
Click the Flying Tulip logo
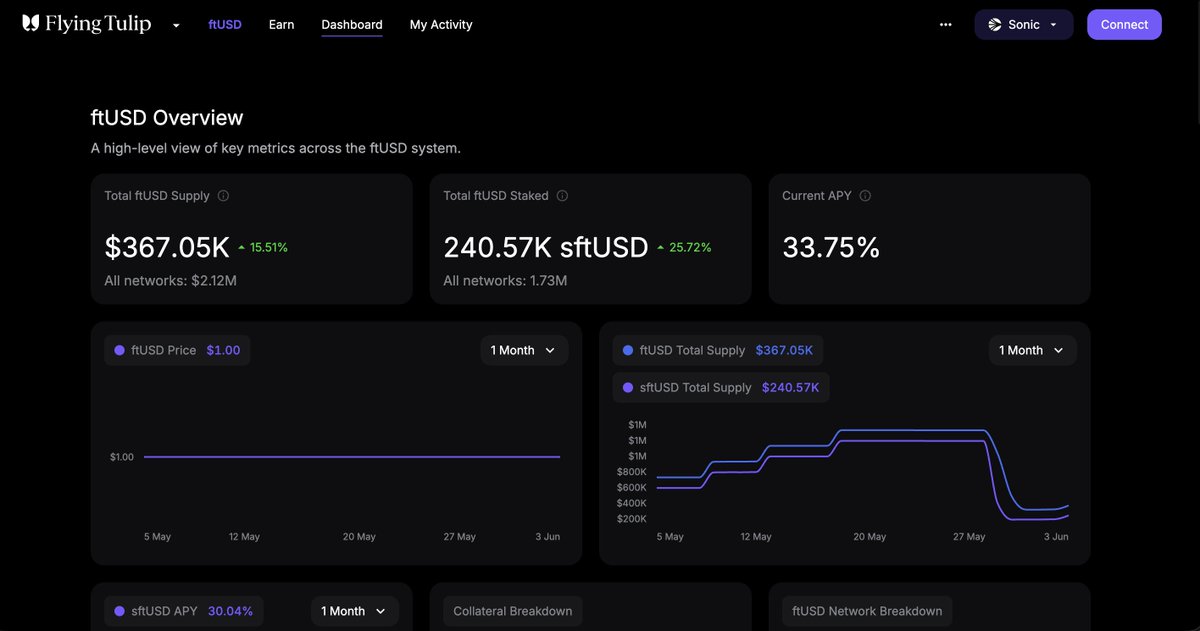click(x=87, y=24)
